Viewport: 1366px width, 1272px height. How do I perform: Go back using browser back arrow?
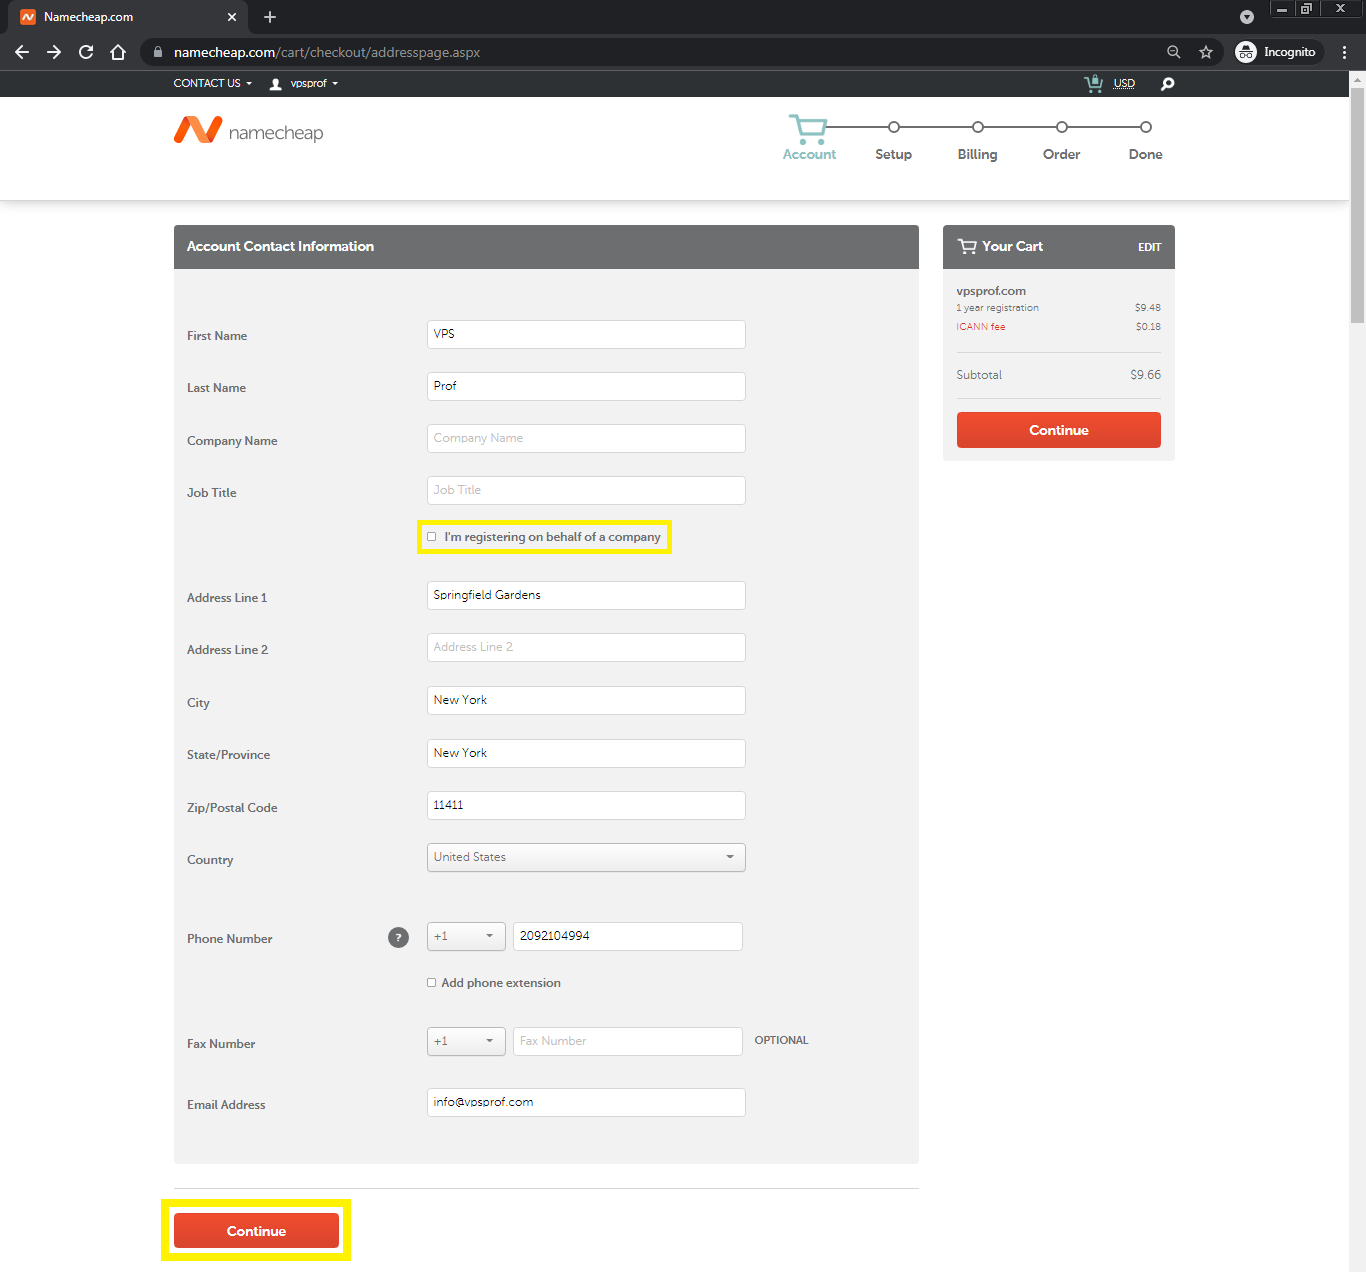(x=22, y=52)
